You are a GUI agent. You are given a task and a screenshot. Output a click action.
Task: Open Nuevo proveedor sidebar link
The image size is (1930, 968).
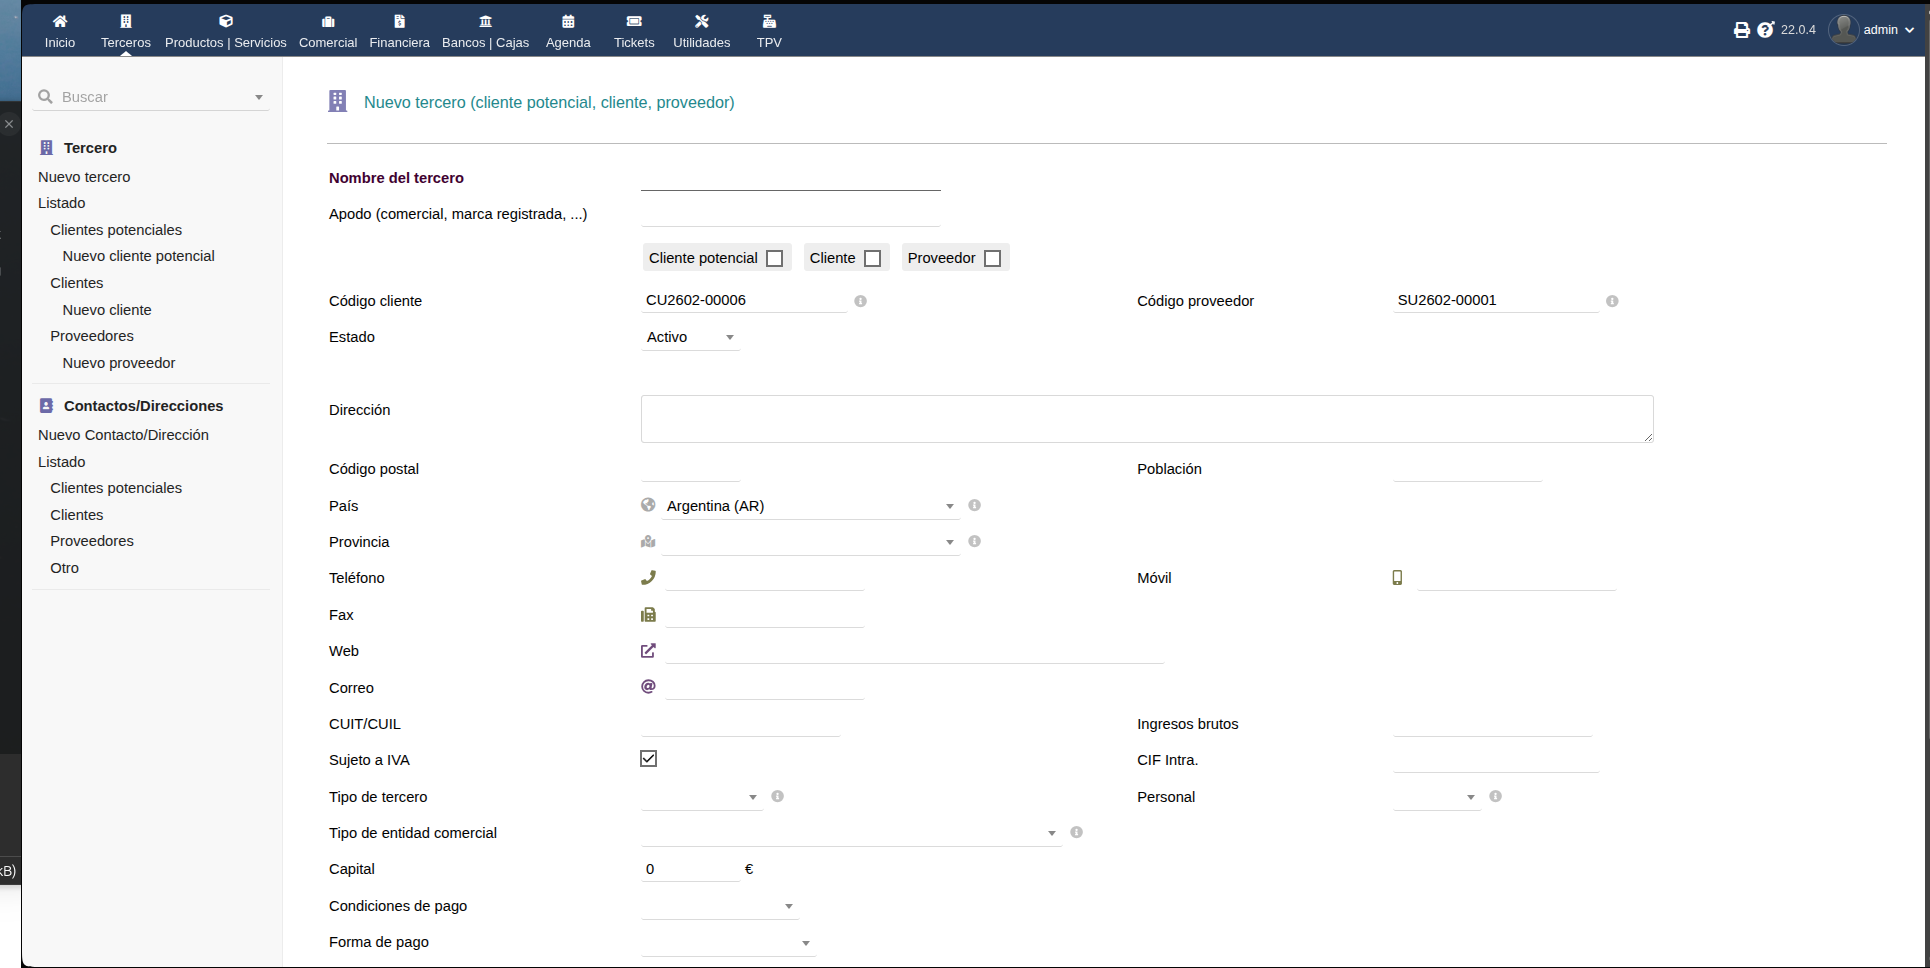tap(119, 363)
